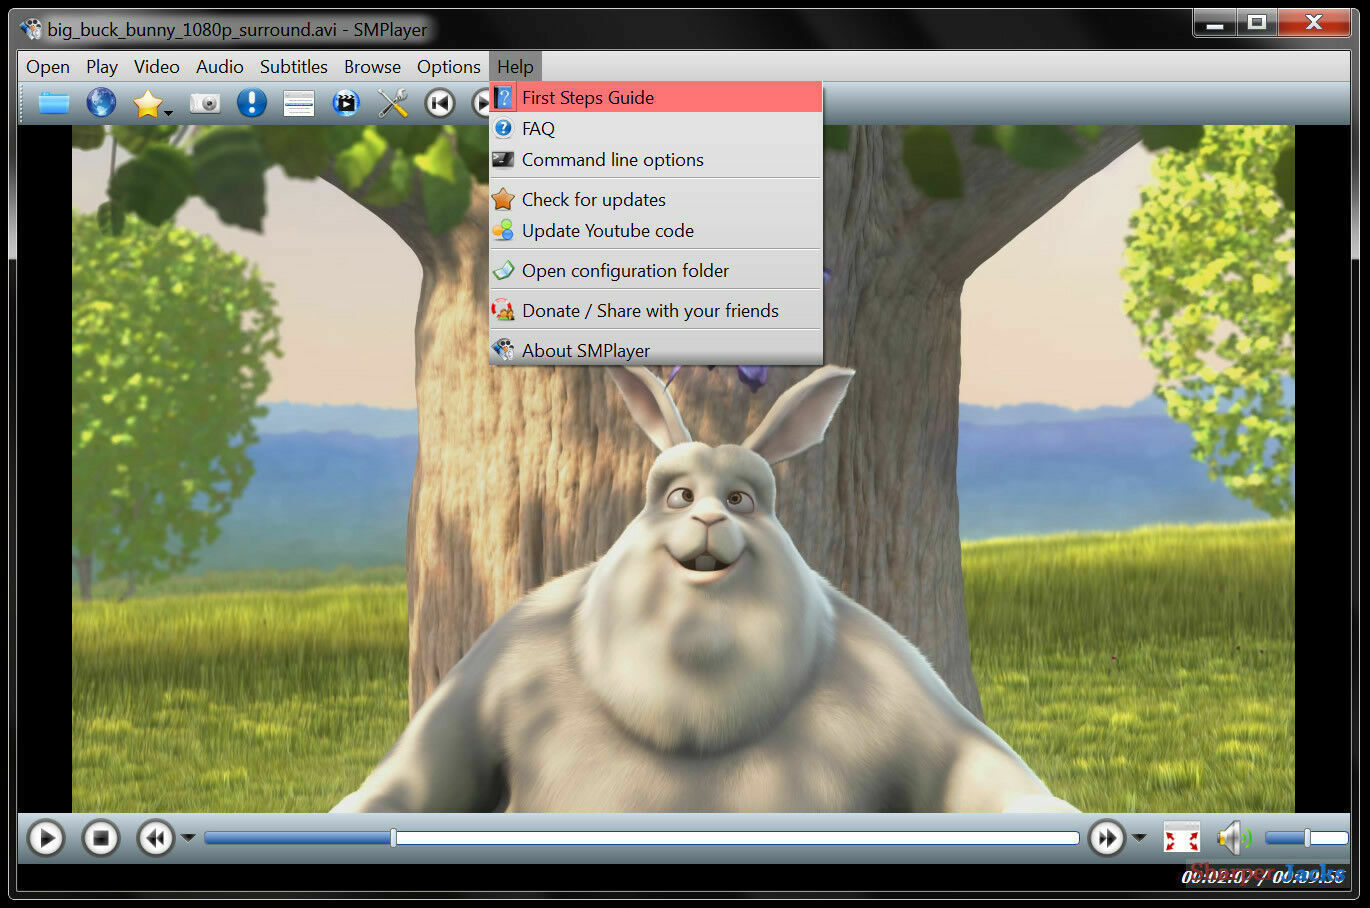Image resolution: width=1370 pixels, height=908 pixels.
Task: Open the Open menu
Action: click(48, 67)
